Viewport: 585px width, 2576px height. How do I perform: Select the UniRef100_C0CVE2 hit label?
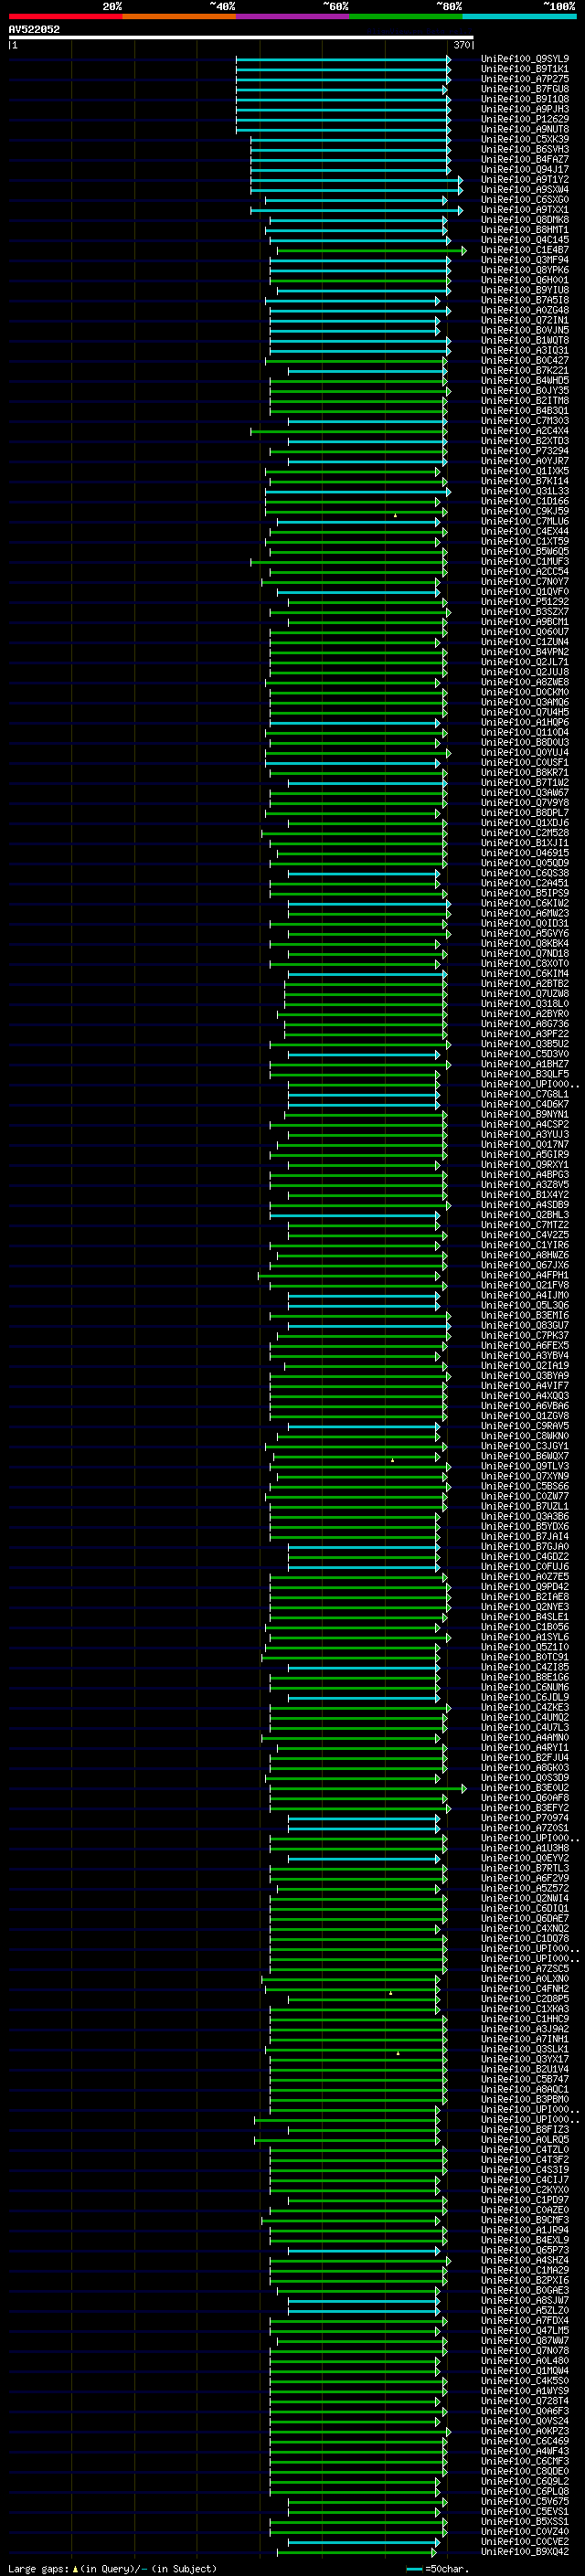coord(525,2541)
